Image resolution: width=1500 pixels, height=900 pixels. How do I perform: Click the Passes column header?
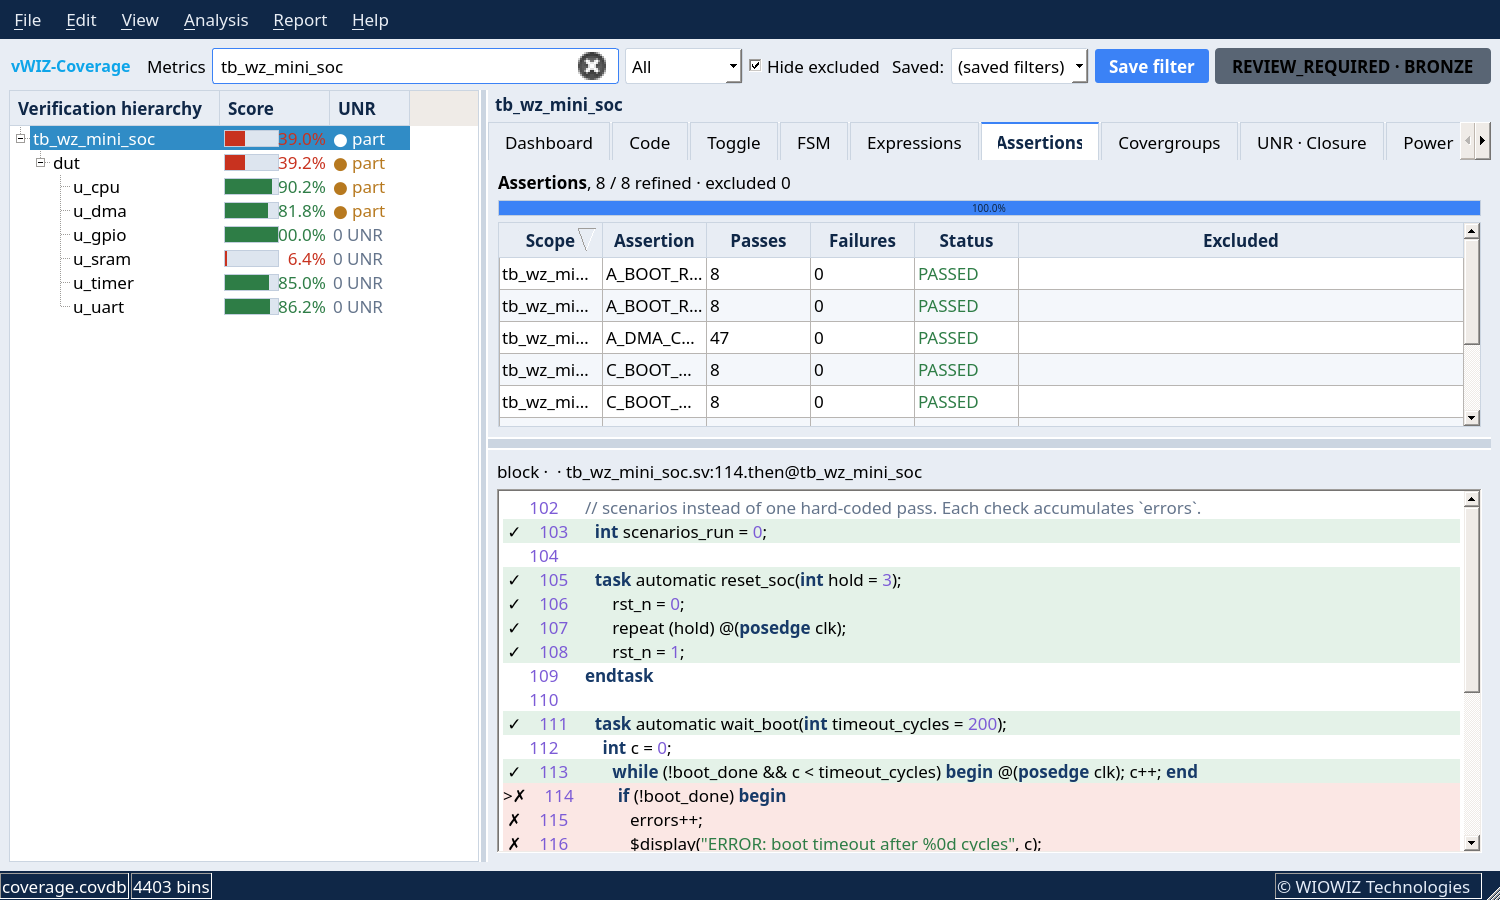(x=758, y=240)
